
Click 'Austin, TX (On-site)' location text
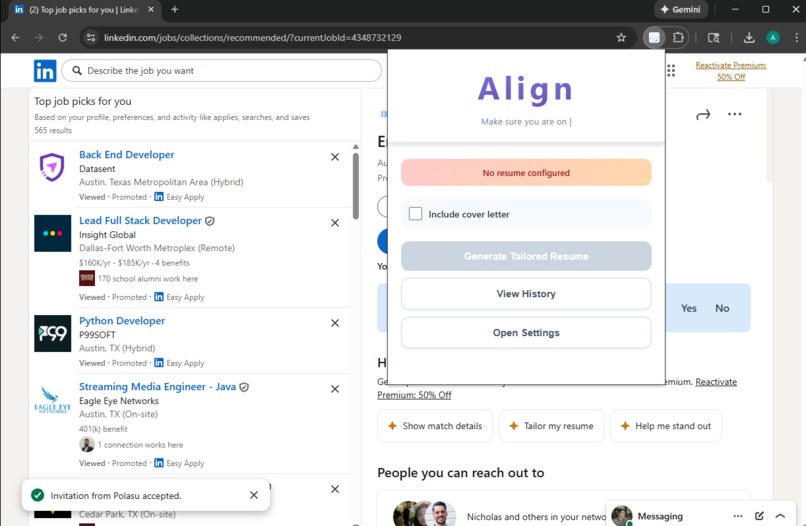(118, 414)
